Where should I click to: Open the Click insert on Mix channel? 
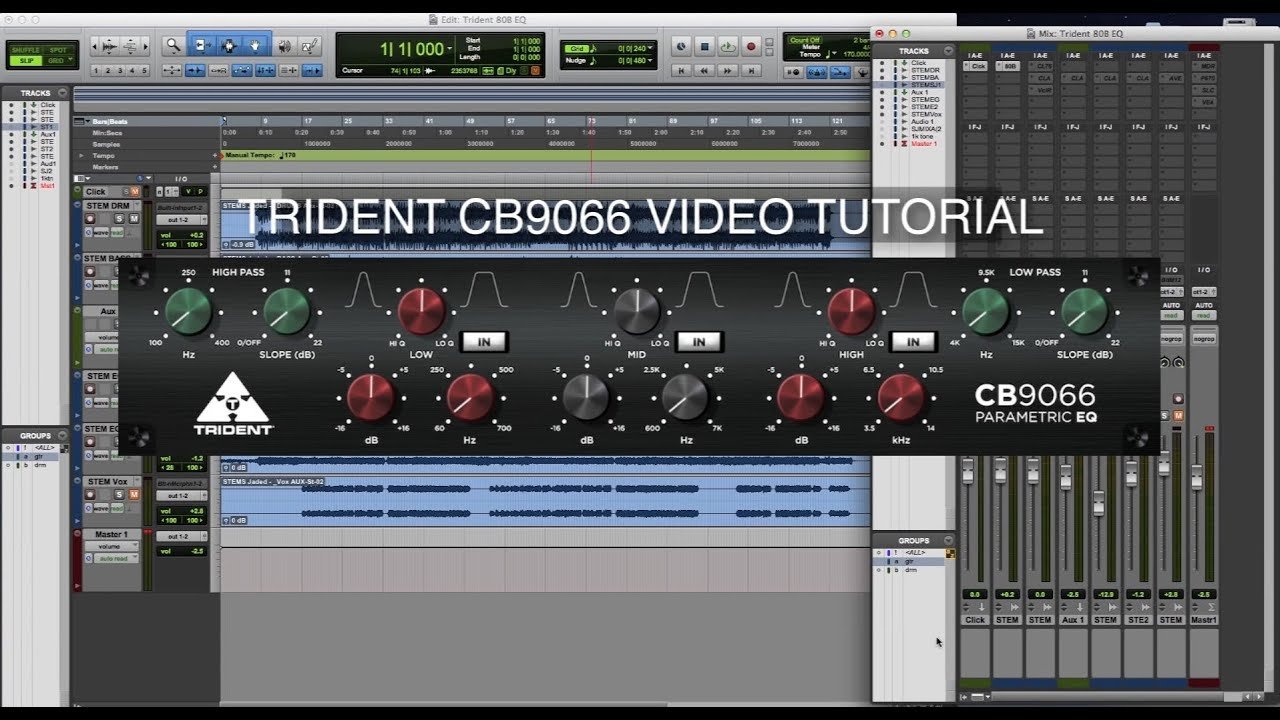pos(977,66)
